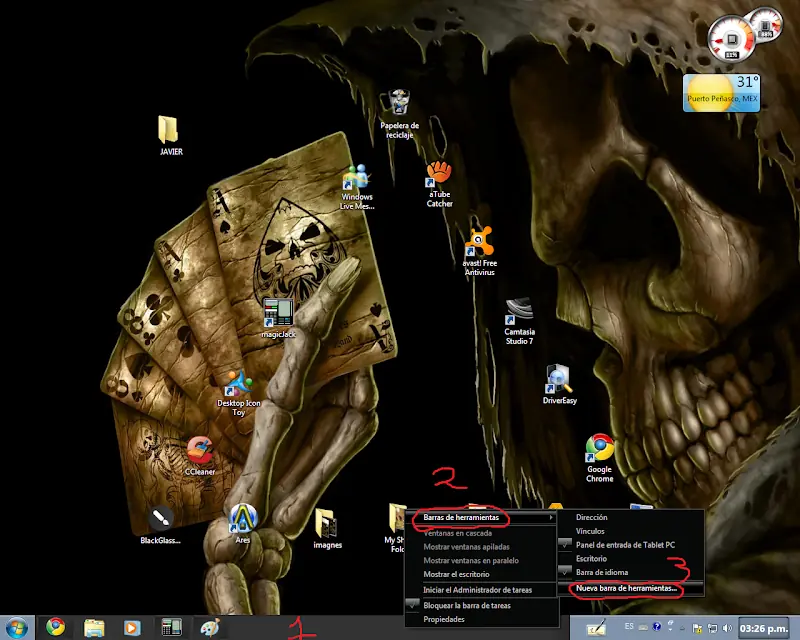This screenshot has width=800, height=640.
Task: Select the BlackGlass desktop icon
Action: point(160,526)
